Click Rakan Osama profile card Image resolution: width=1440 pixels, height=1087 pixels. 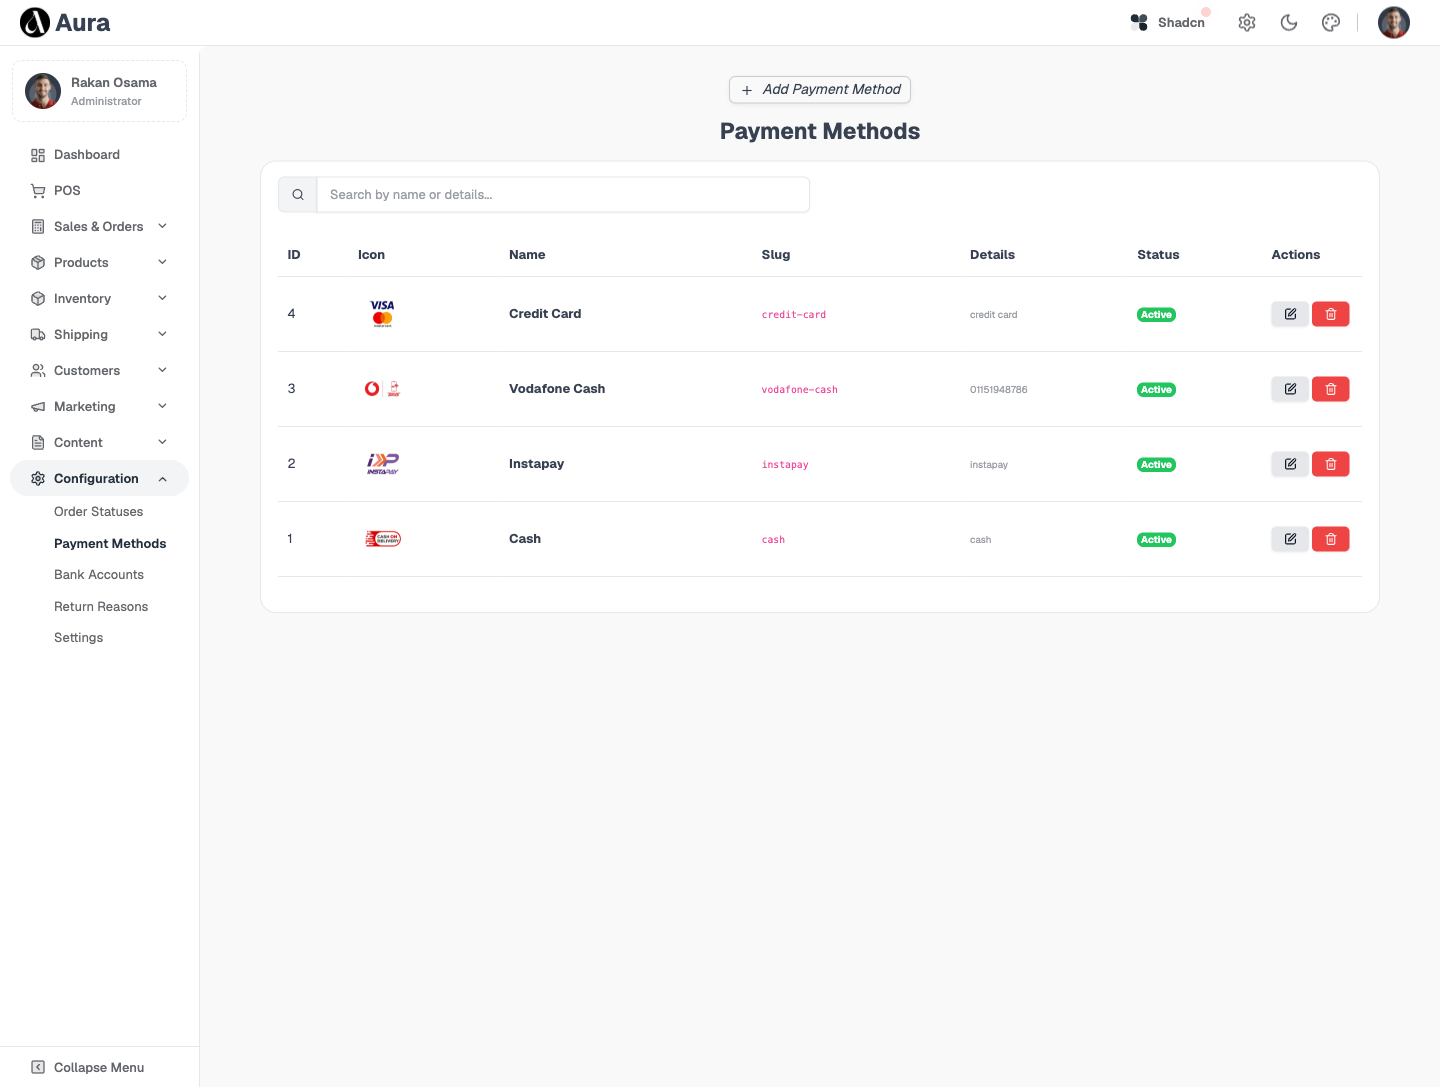tap(99, 91)
